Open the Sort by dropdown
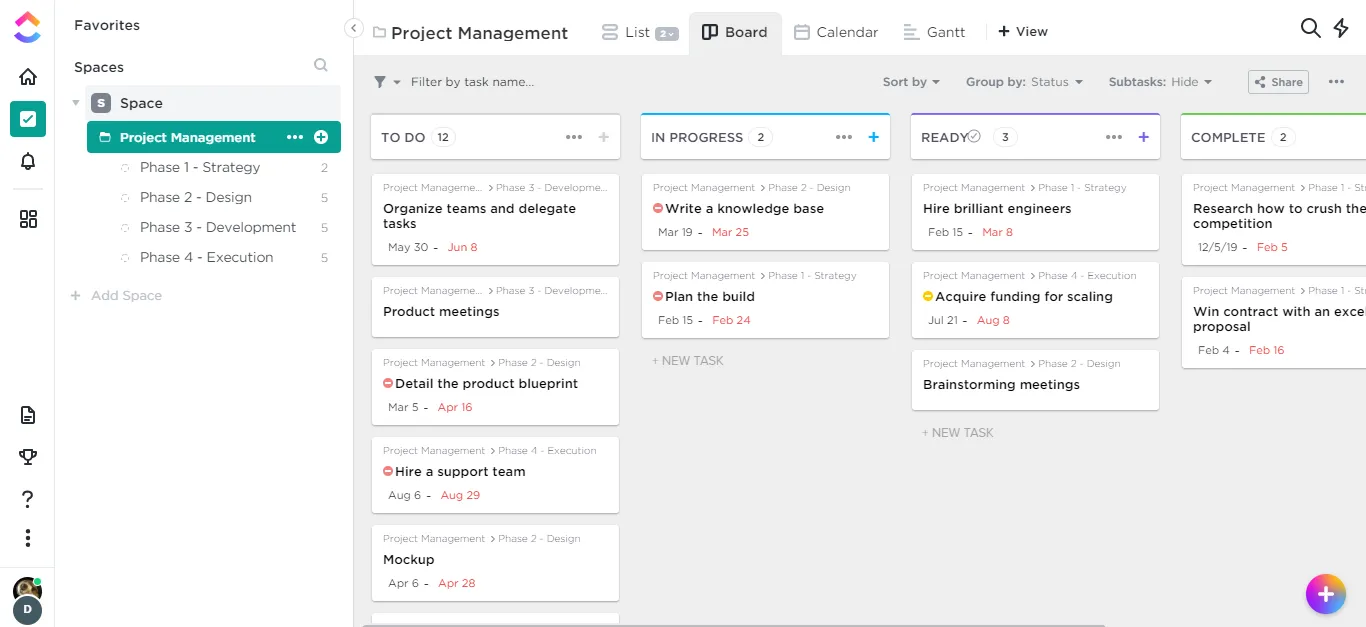 tap(910, 82)
